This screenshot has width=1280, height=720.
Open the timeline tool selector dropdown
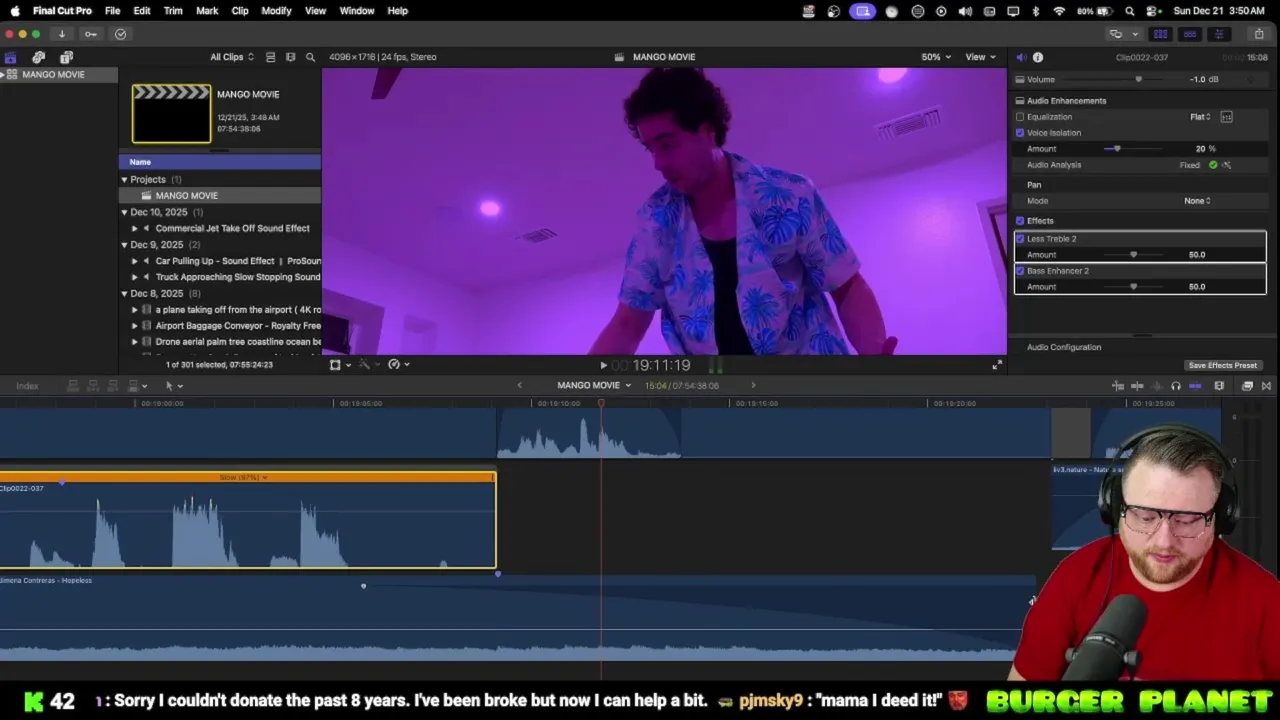click(173, 386)
